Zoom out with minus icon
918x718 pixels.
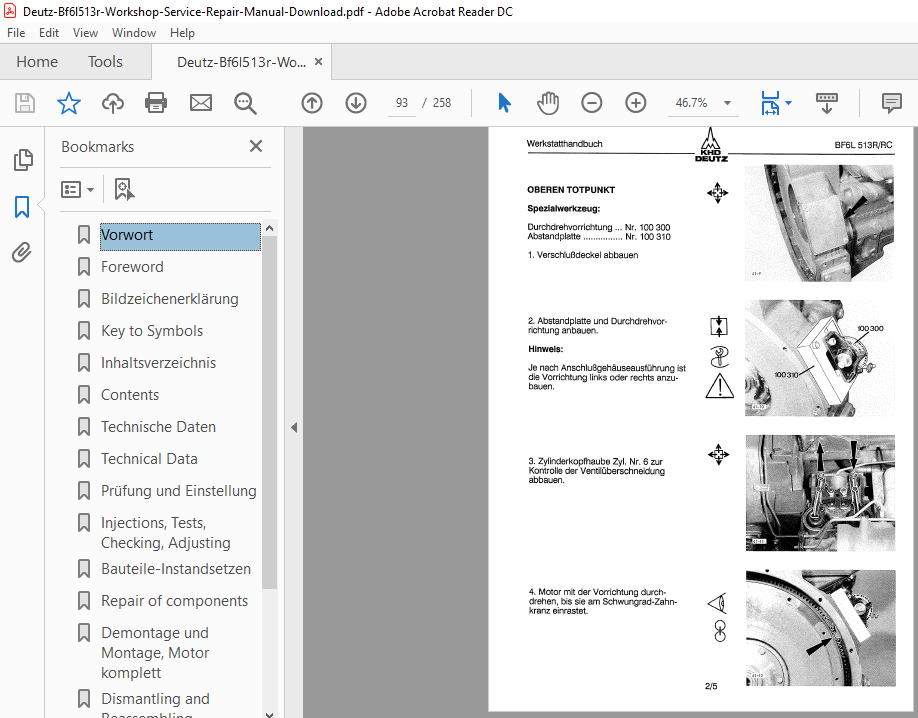[592, 103]
